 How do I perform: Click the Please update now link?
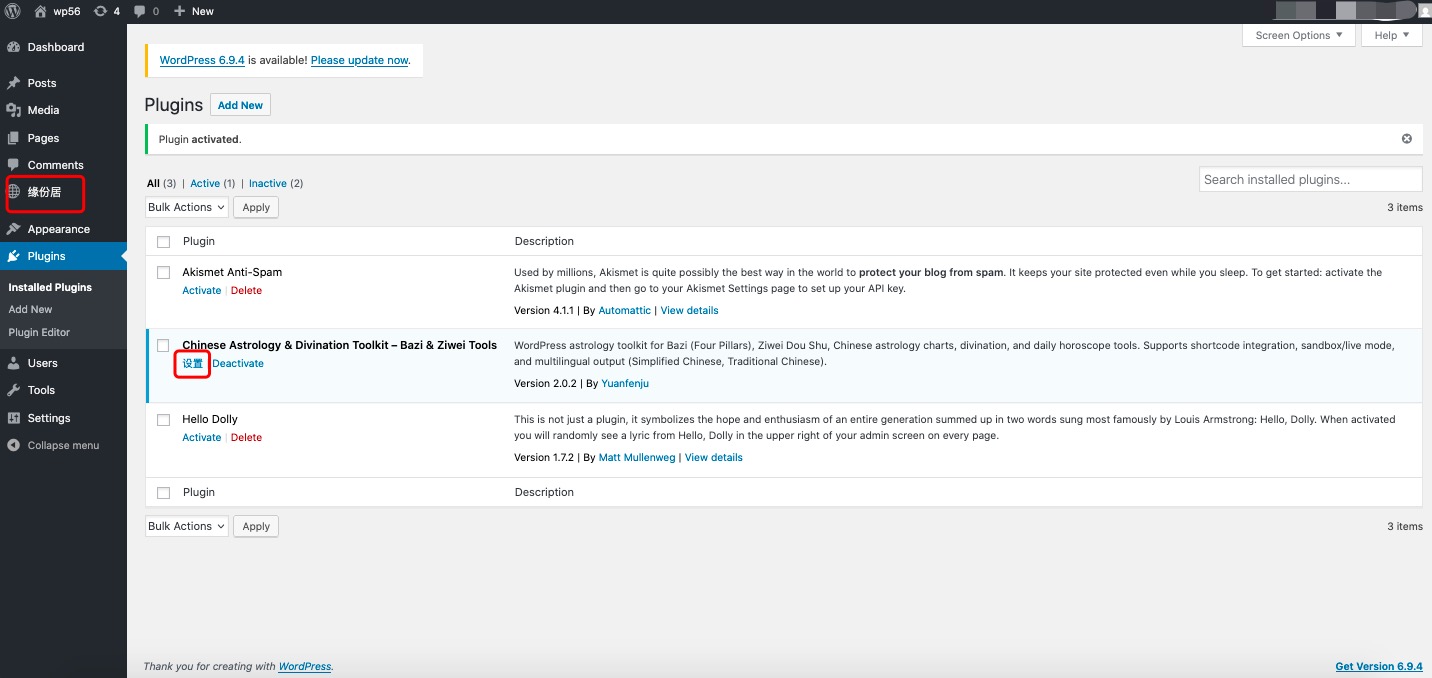click(360, 60)
